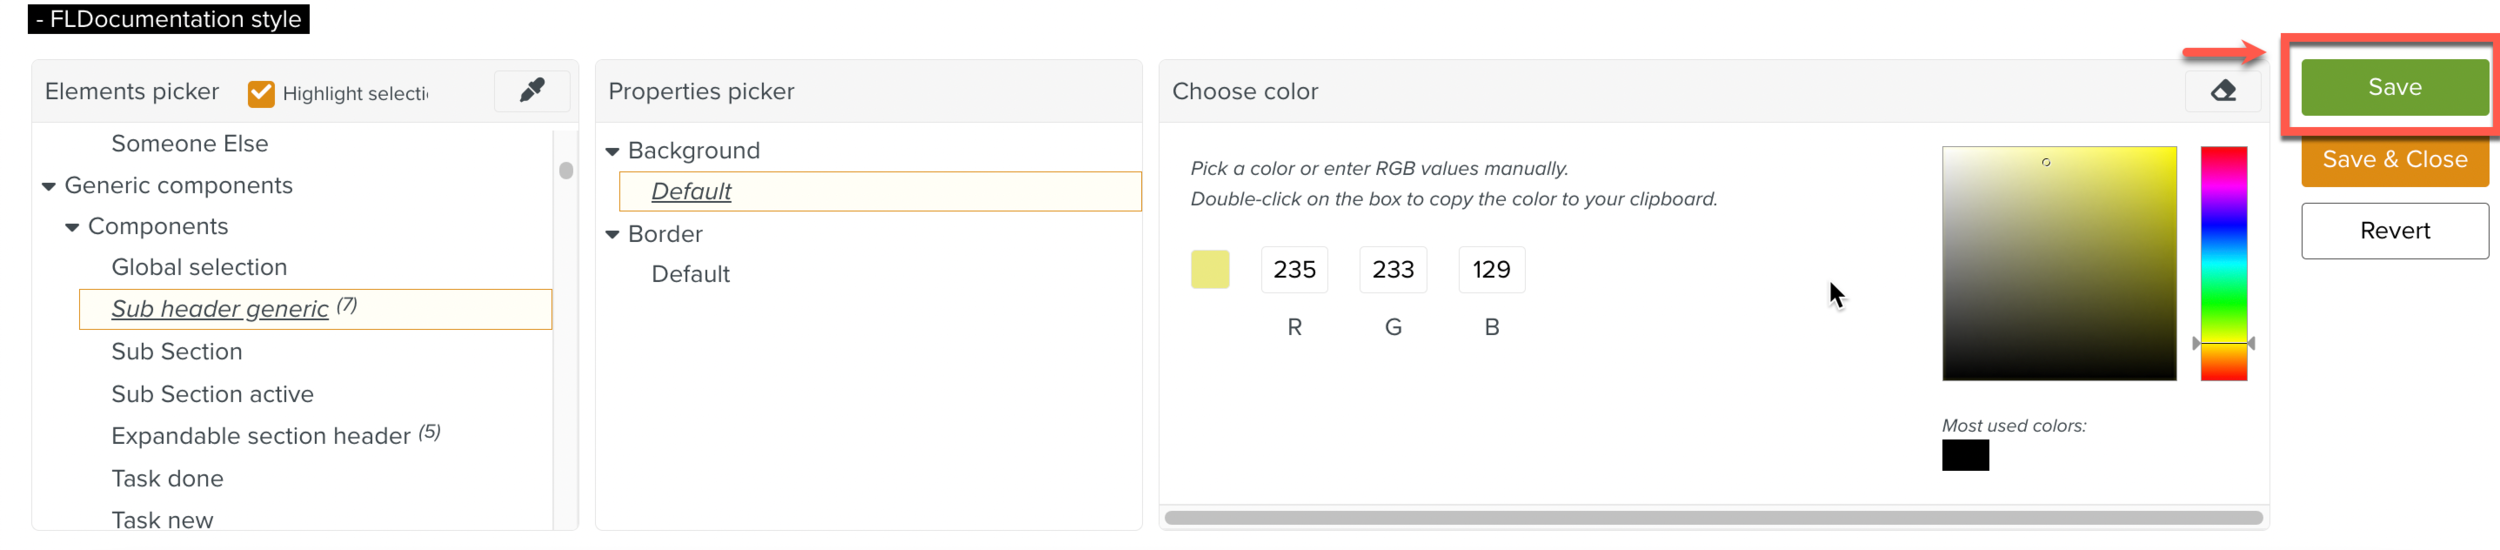Toggle the Highlight selection checkbox
The width and height of the screenshot is (2500, 550).
[261, 93]
